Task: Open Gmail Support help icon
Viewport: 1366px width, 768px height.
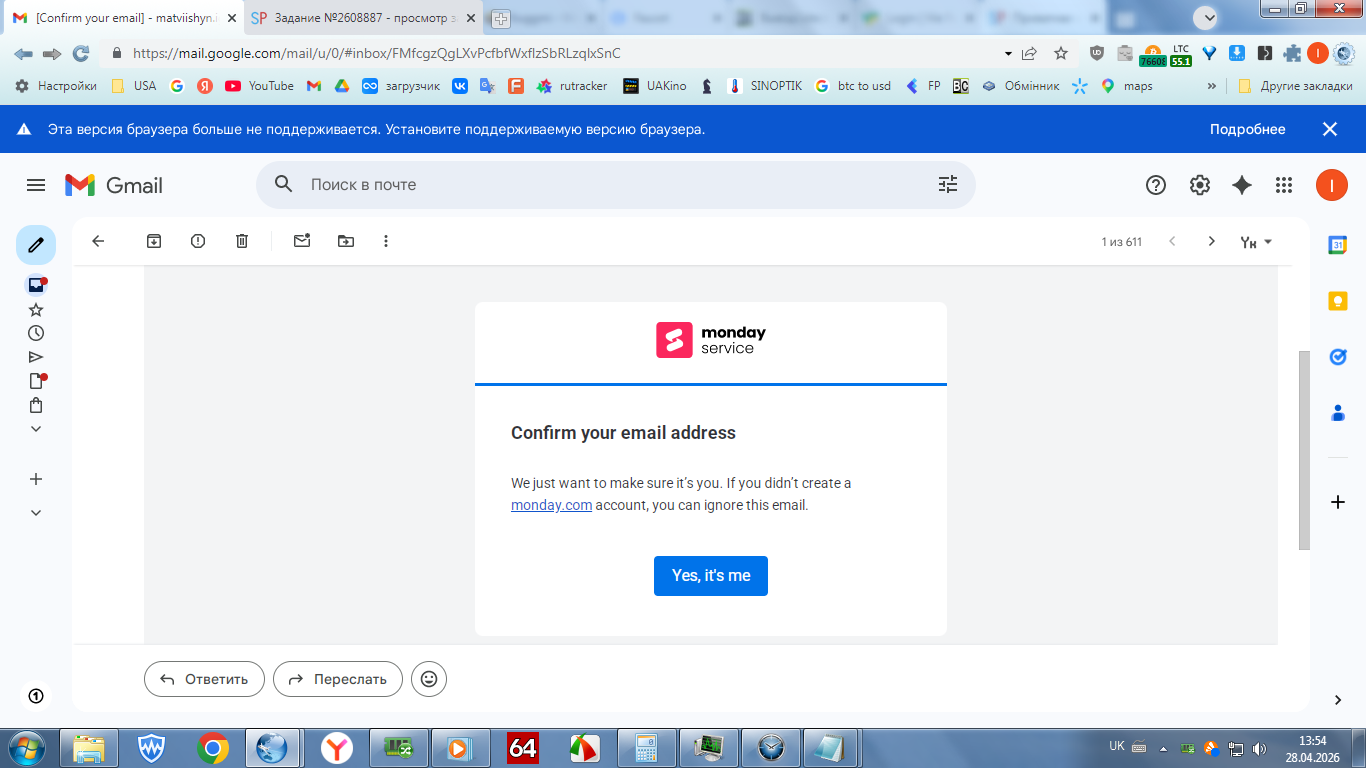Action: [x=1156, y=185]
